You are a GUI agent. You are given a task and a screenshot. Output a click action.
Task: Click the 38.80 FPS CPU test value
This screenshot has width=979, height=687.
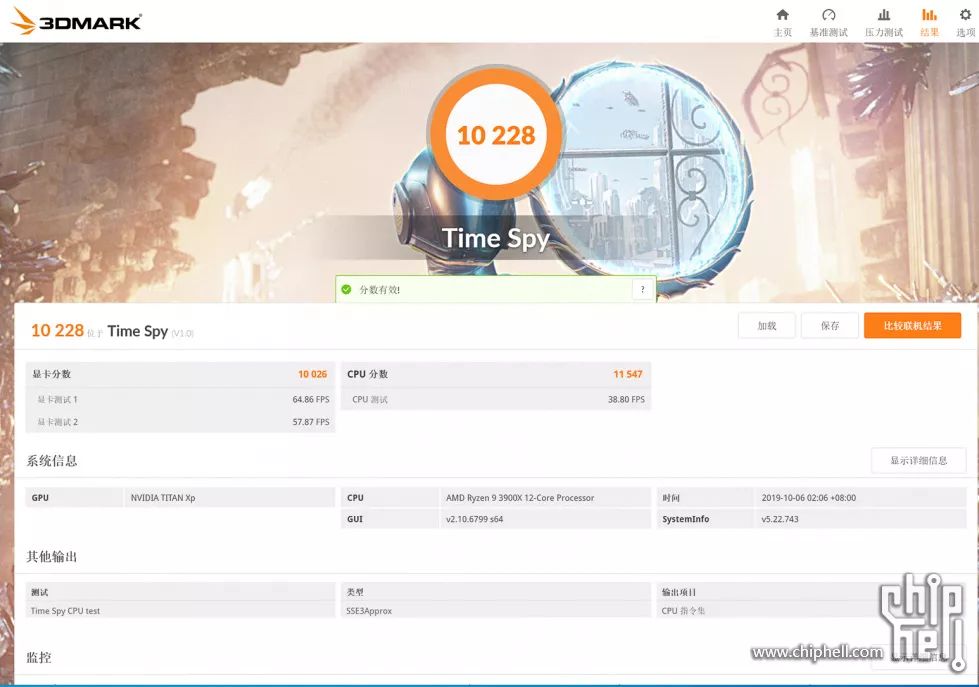click(x=626, y=399)
